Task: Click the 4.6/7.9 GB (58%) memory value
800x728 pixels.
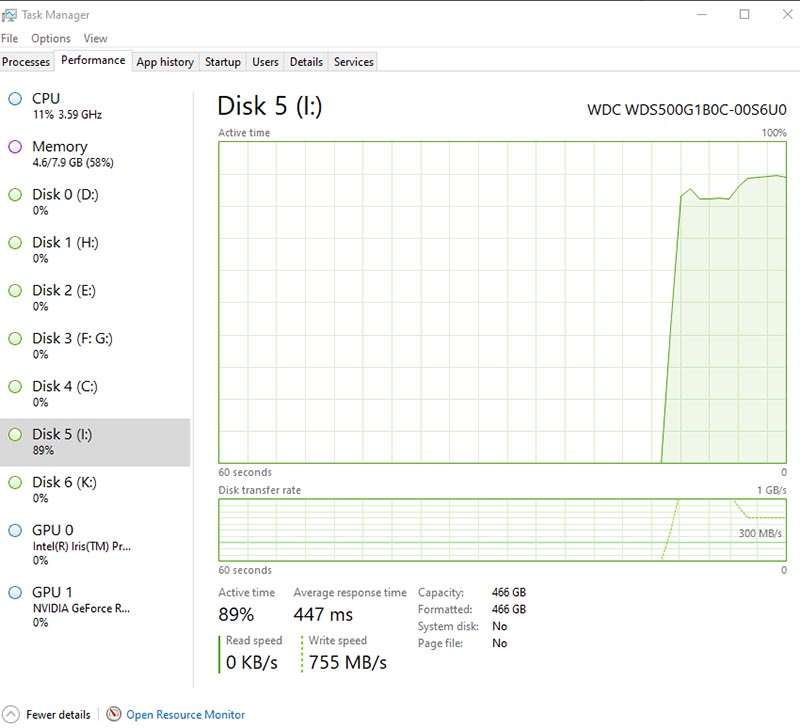Action: click(73, 163)
